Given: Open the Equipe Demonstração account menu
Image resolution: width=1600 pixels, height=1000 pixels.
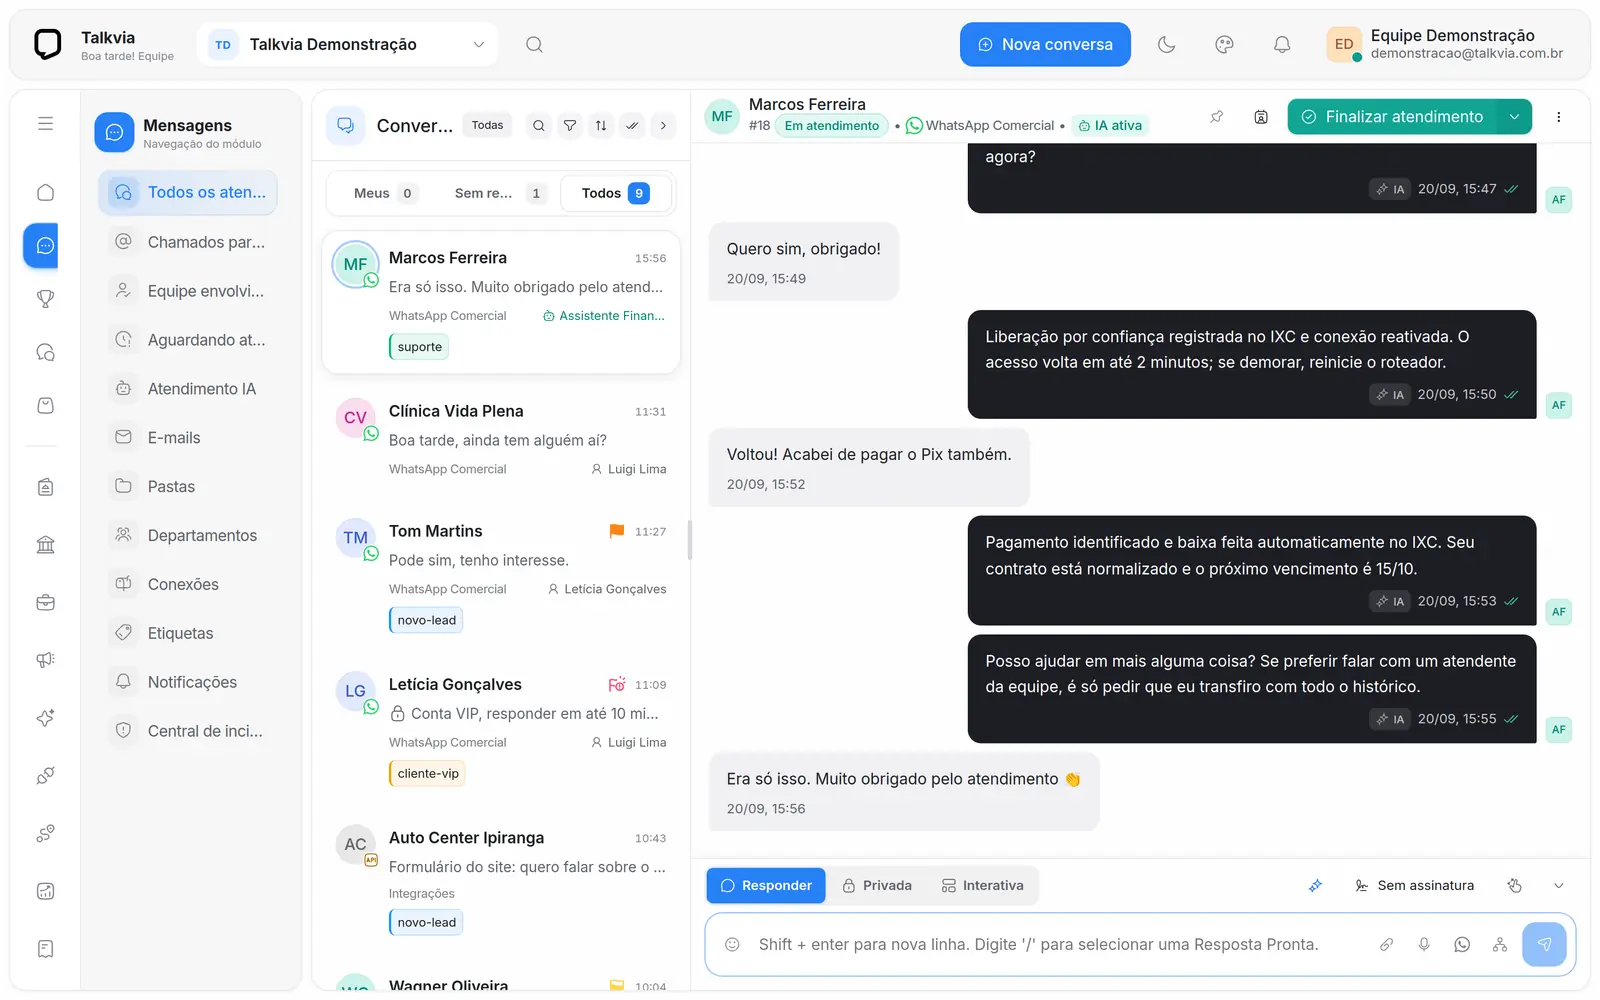Looking at the screenshot, I should 1446,44.
